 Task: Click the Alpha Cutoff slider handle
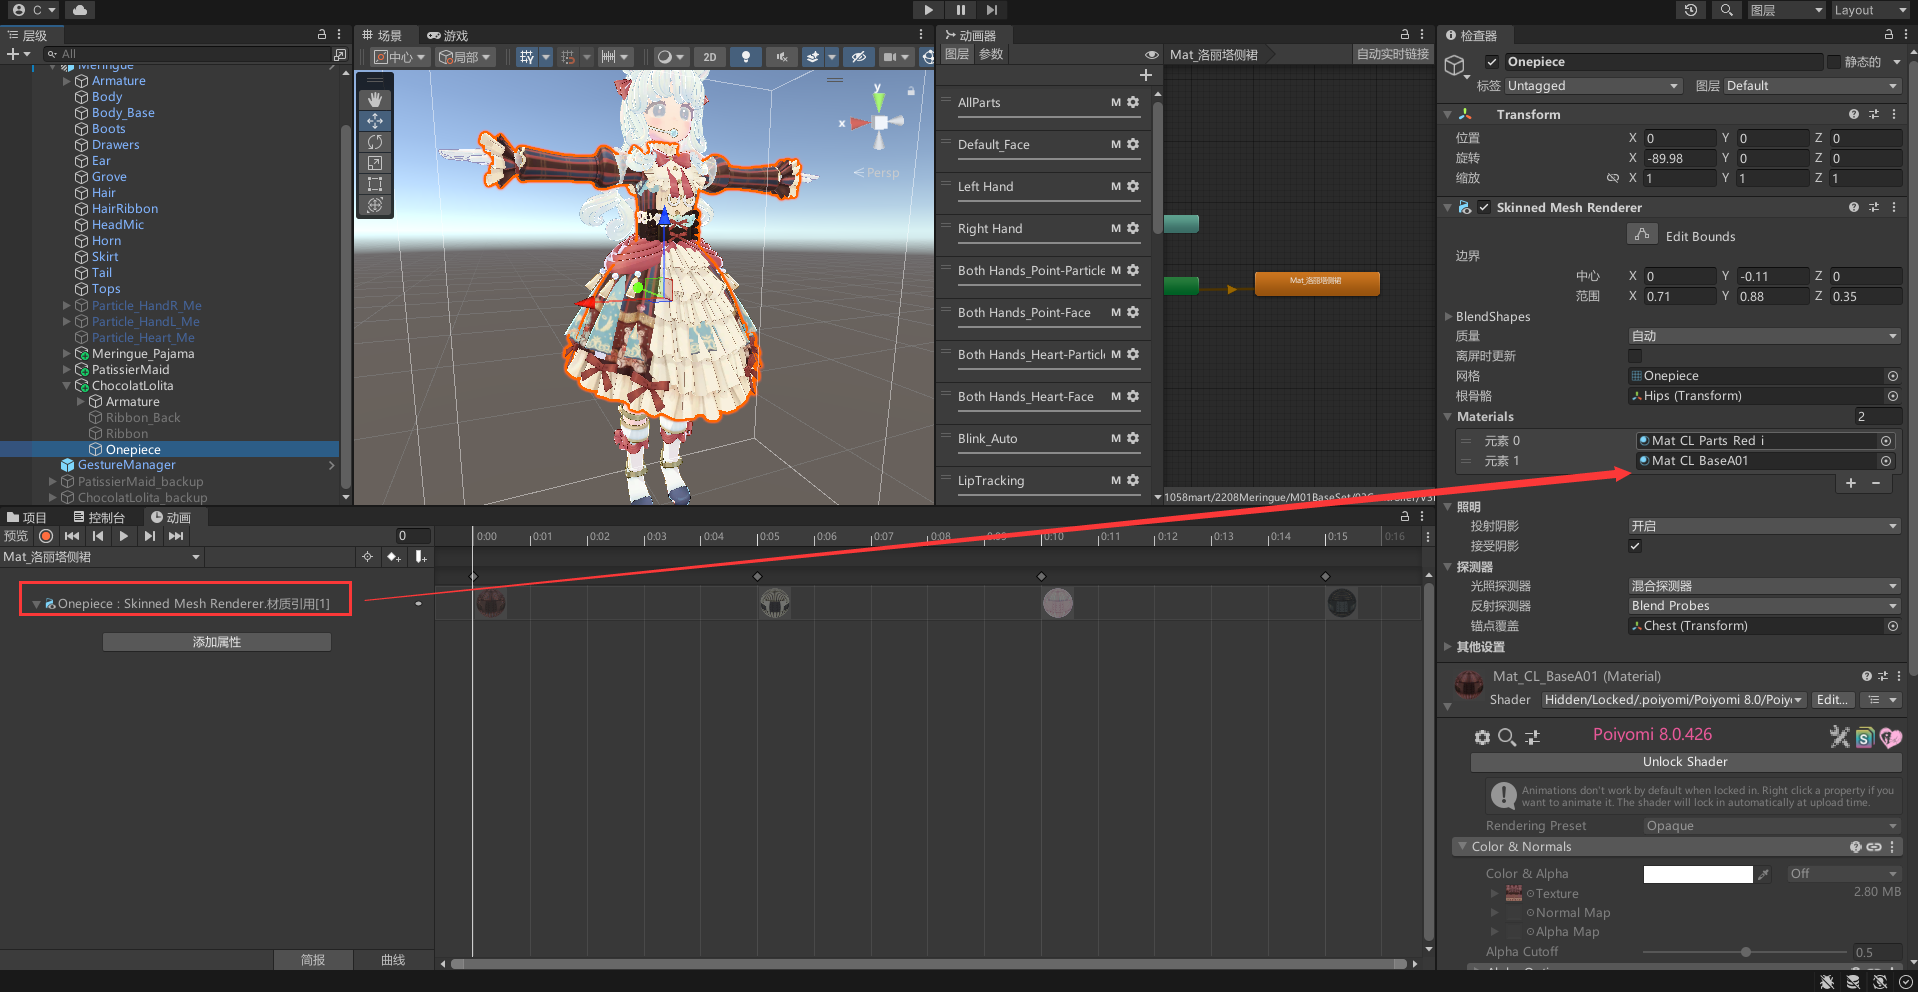click(x=1746, y=952)
